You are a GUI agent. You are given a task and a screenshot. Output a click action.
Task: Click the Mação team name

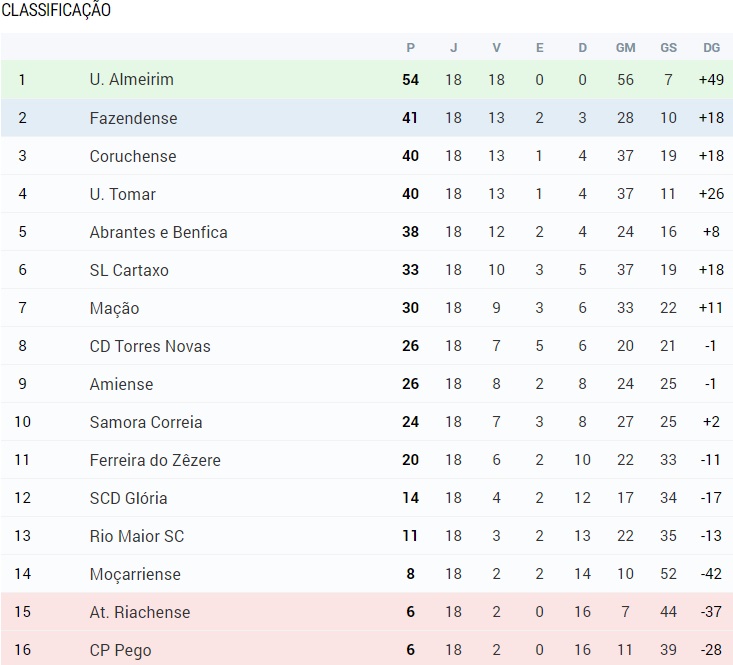pos(115,308)
